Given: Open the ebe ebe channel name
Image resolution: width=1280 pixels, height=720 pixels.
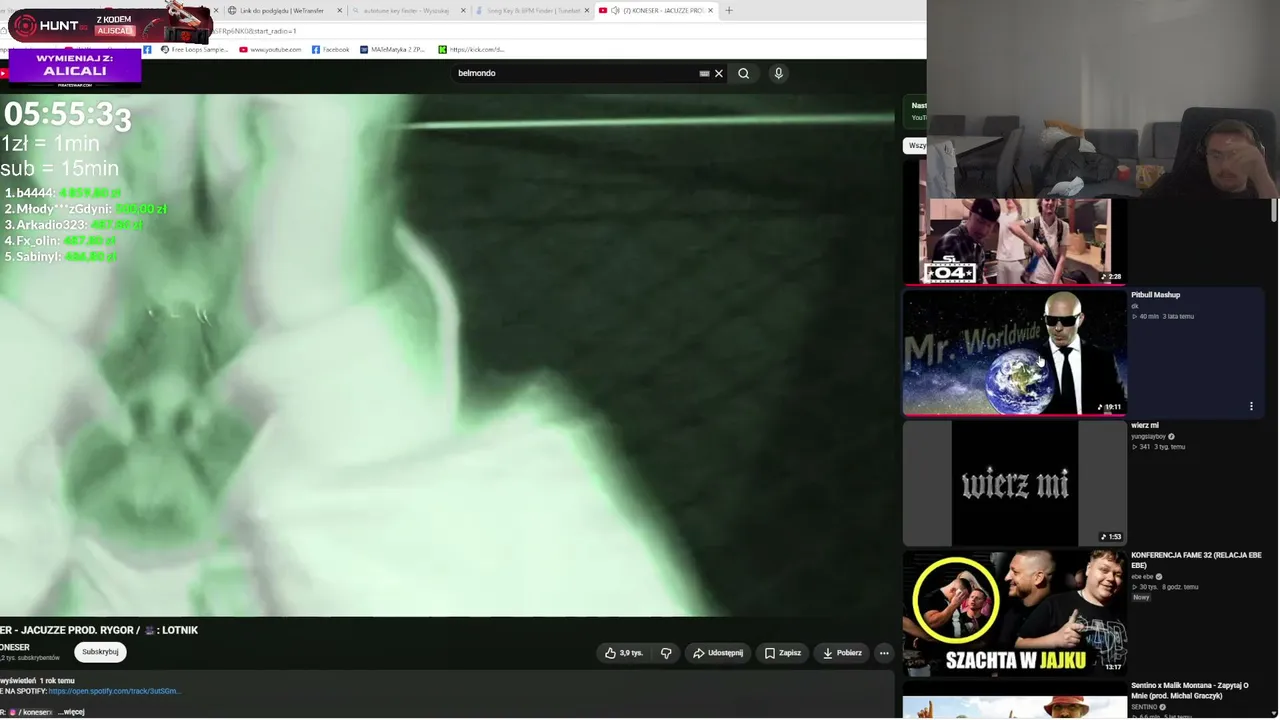Looking at the screenshot, I should click(1143, 577).
